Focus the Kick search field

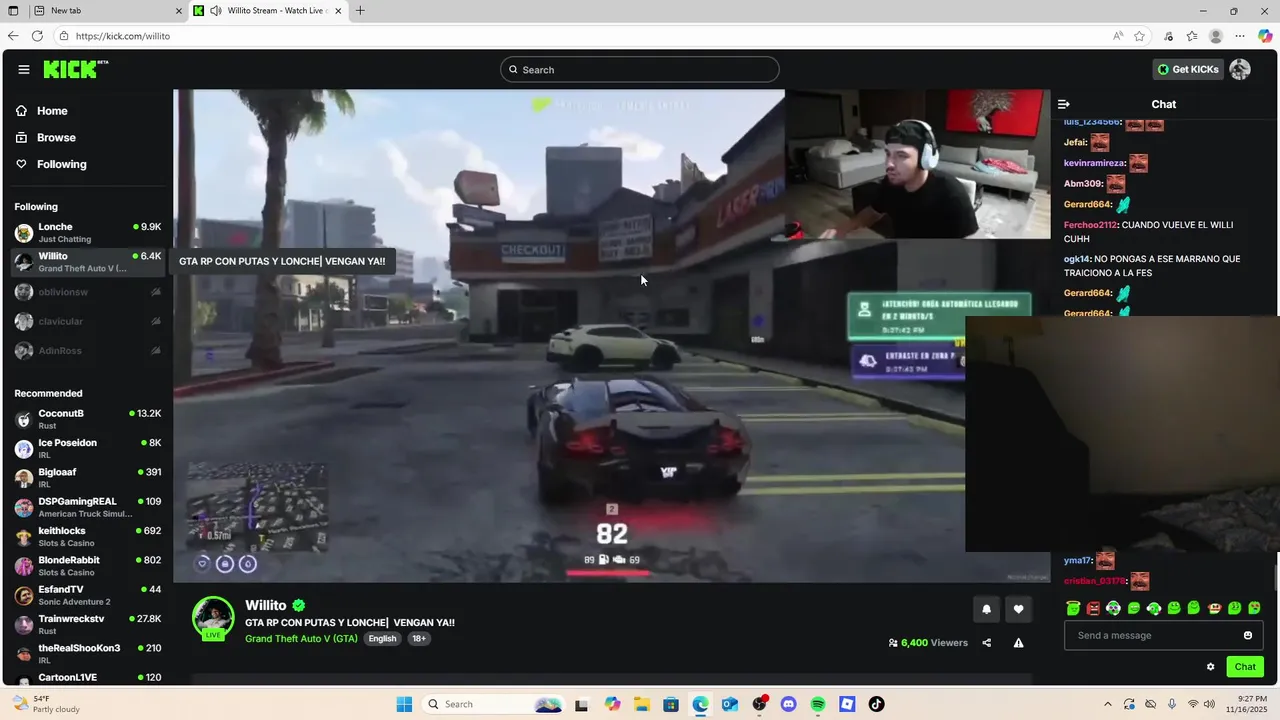[x=640, y=69]
